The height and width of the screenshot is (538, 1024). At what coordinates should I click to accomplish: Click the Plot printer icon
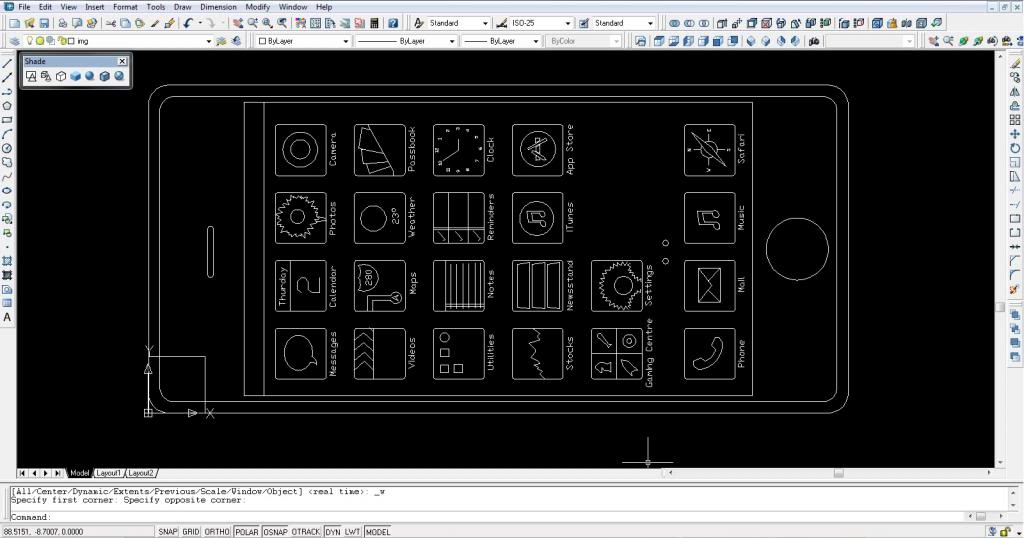coord(63,23)
